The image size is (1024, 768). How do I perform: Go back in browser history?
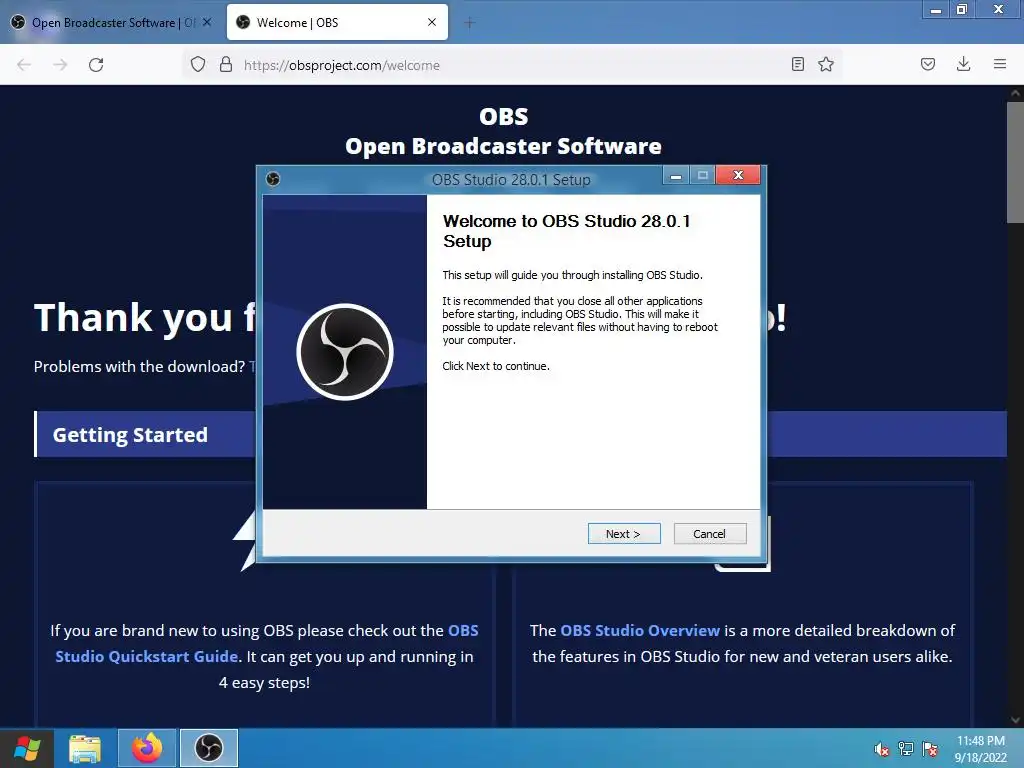pos(24,65)
